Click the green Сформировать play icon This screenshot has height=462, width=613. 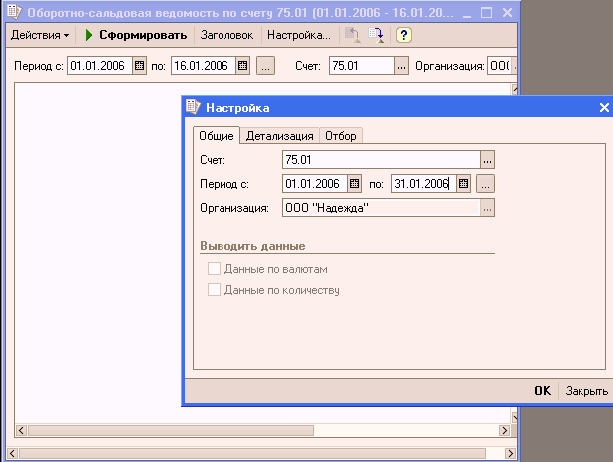(x=89, y=35)
